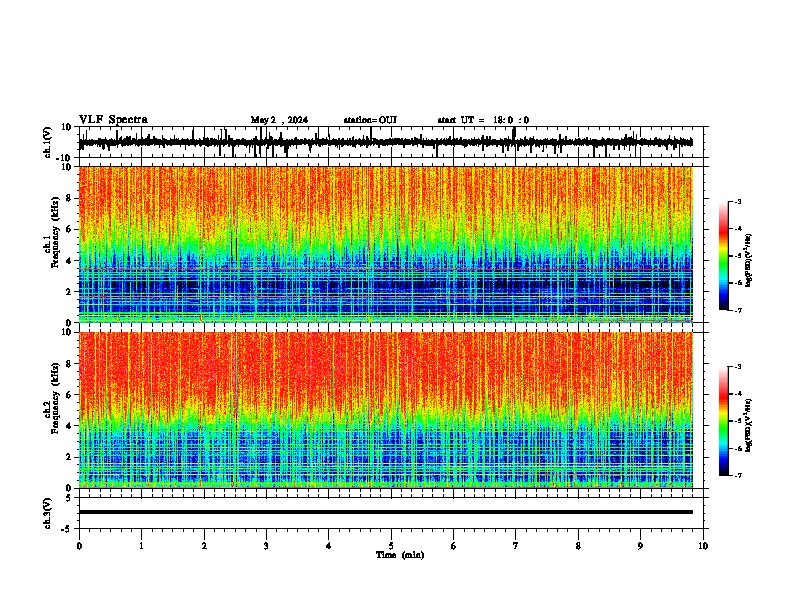Click the 'VLF Spectra' title text
This screenshot has width=792, height=612.
click(x=113, y=120)
